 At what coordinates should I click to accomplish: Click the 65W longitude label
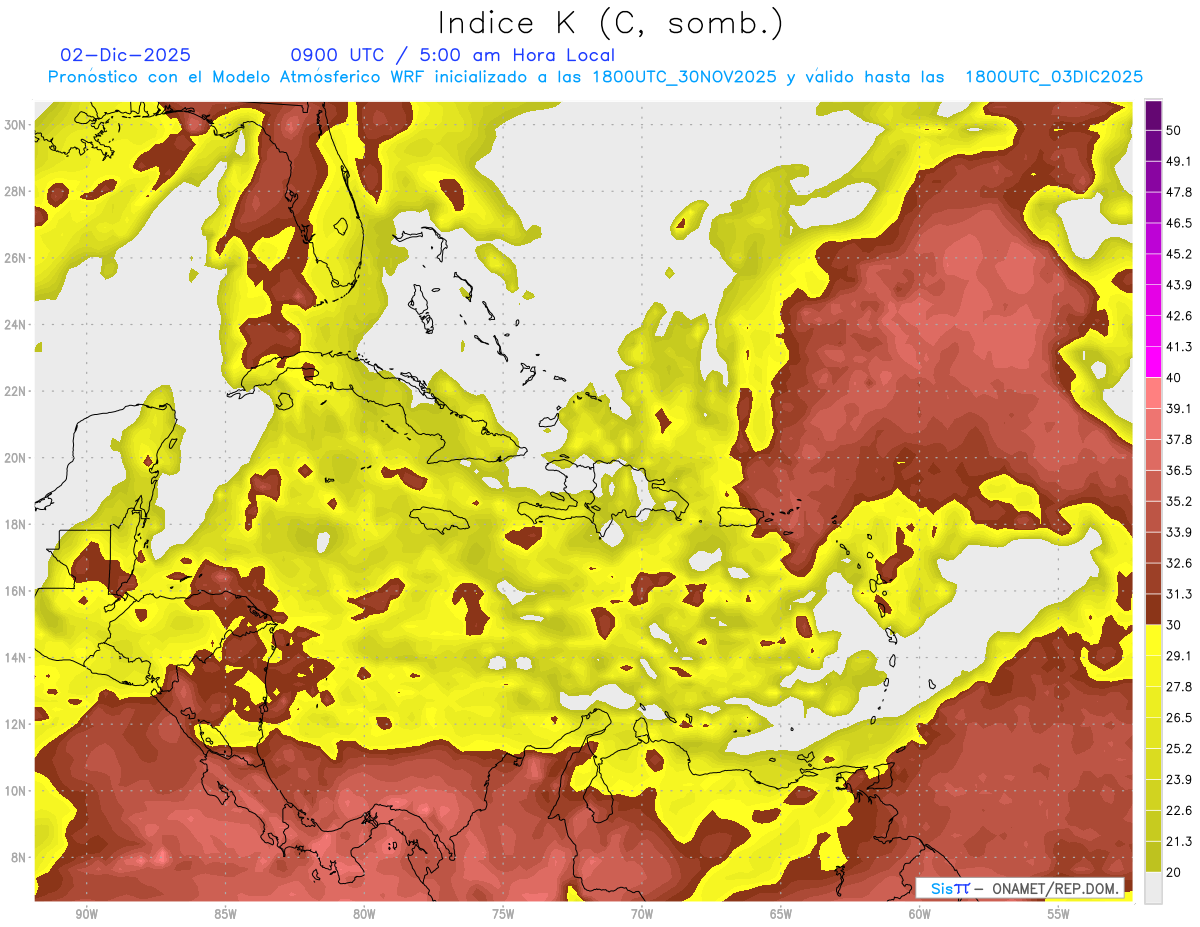tap(781, 914)
